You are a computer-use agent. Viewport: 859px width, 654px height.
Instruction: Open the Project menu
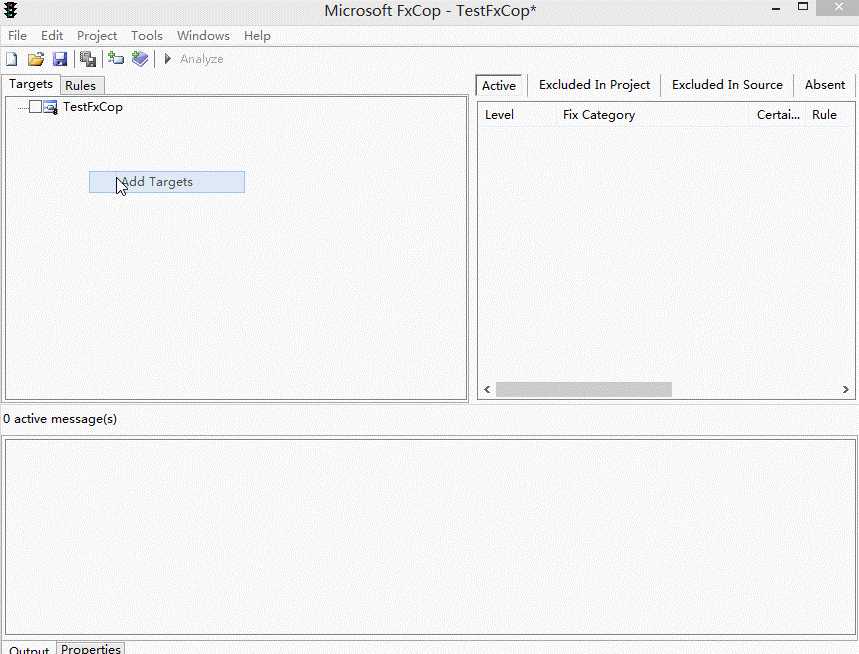tap(97, 36)
